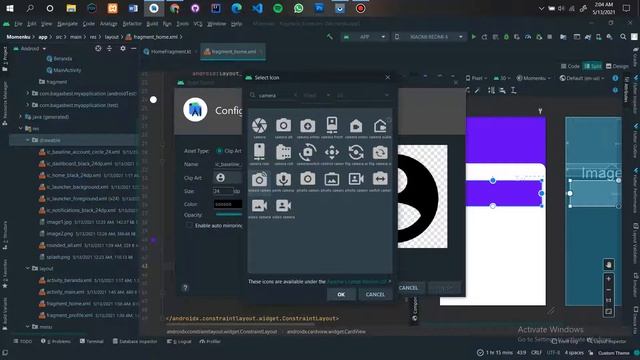Hide the Project panel with minus icon

133,48
